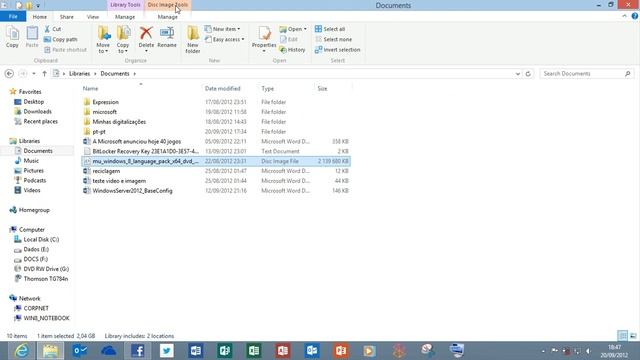Select the pt-pt folder
This screenshot has height=360, width=640.
(x=99, y=132)
